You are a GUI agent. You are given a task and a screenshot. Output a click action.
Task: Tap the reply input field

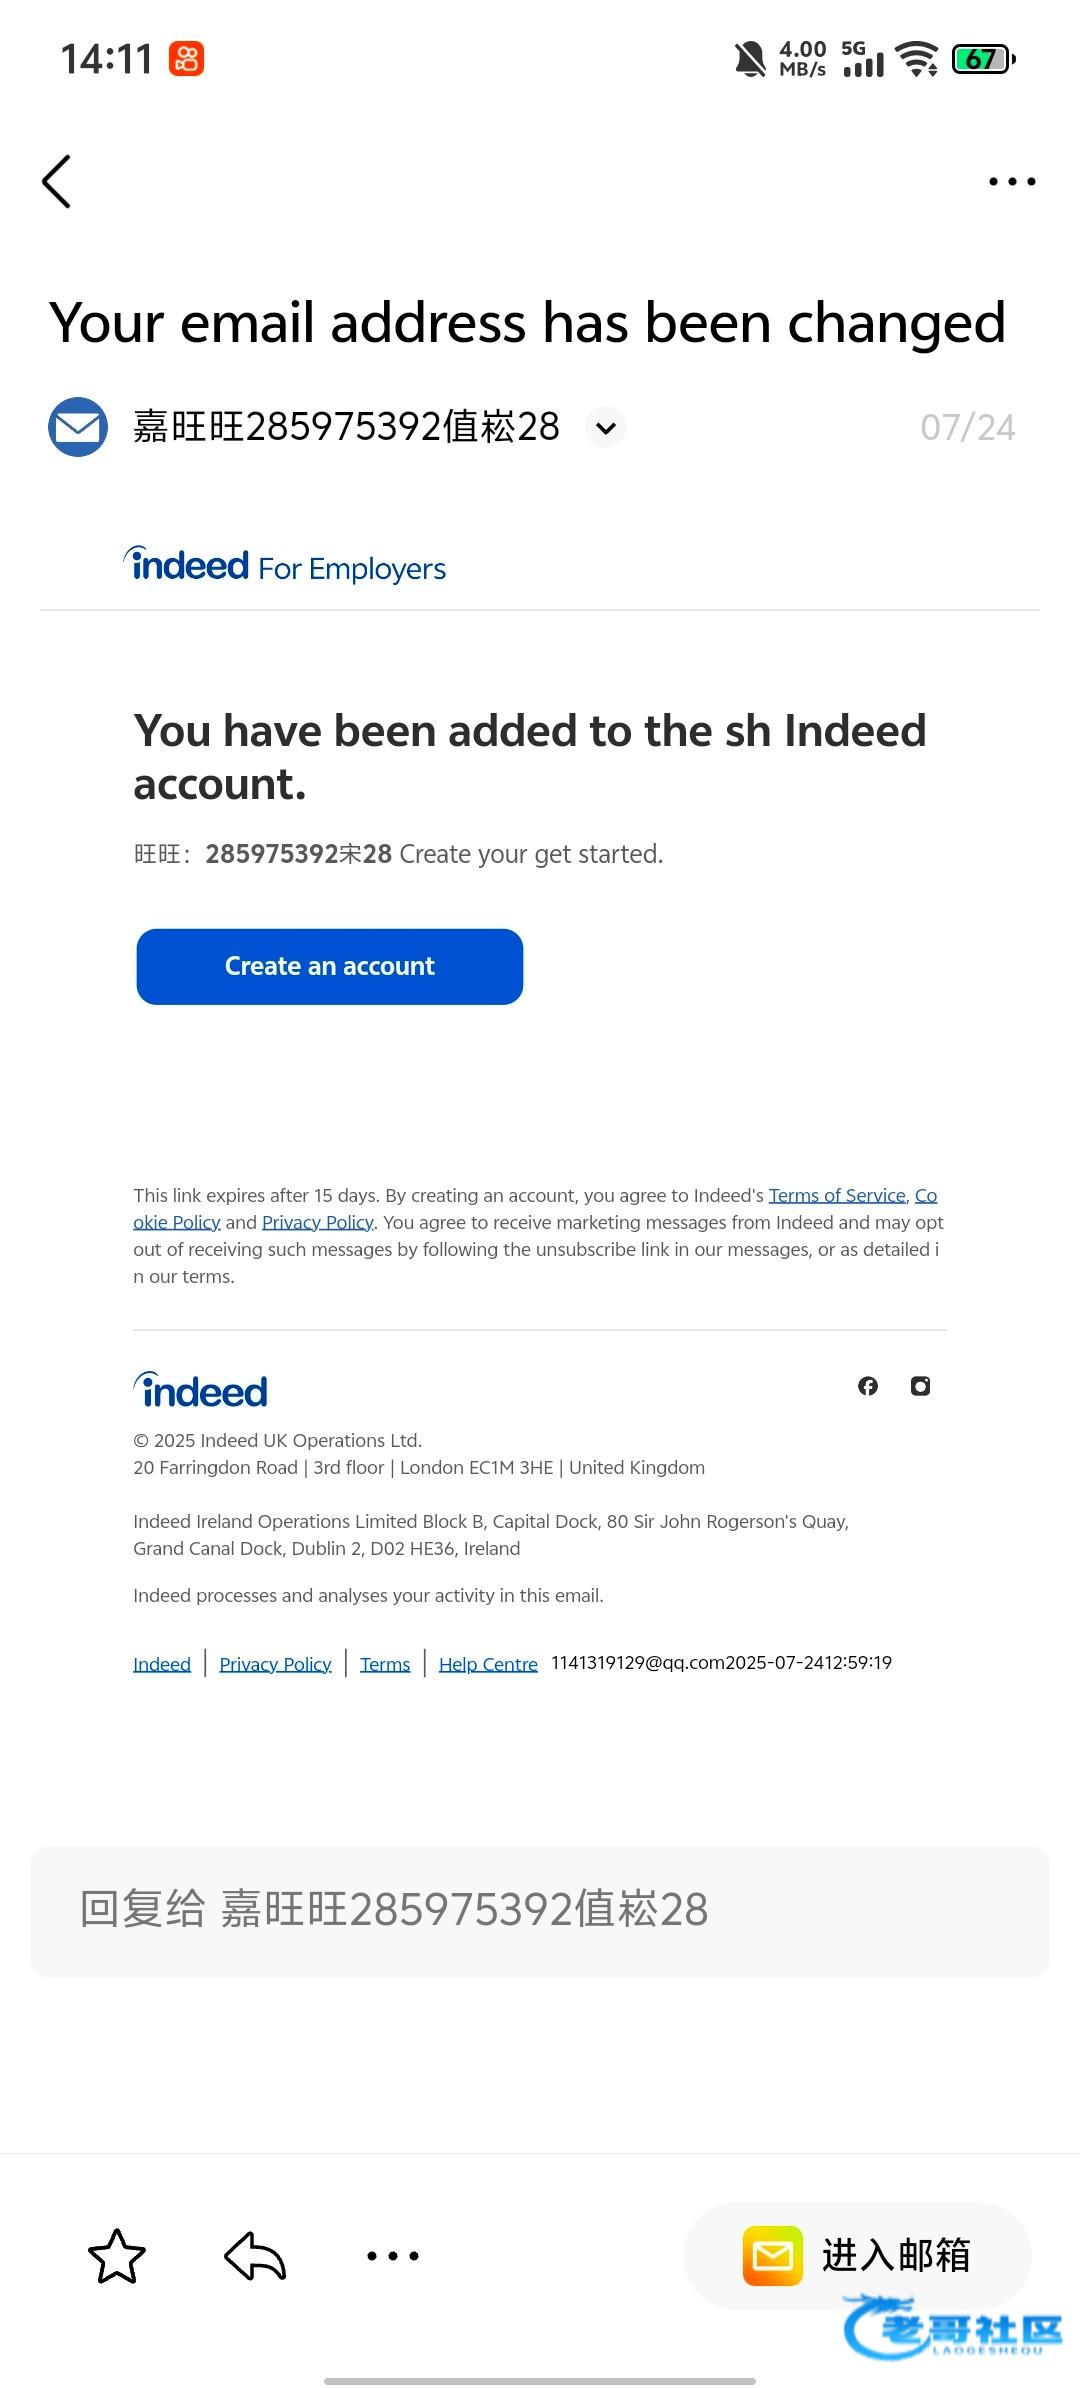tap(540, 1910)
